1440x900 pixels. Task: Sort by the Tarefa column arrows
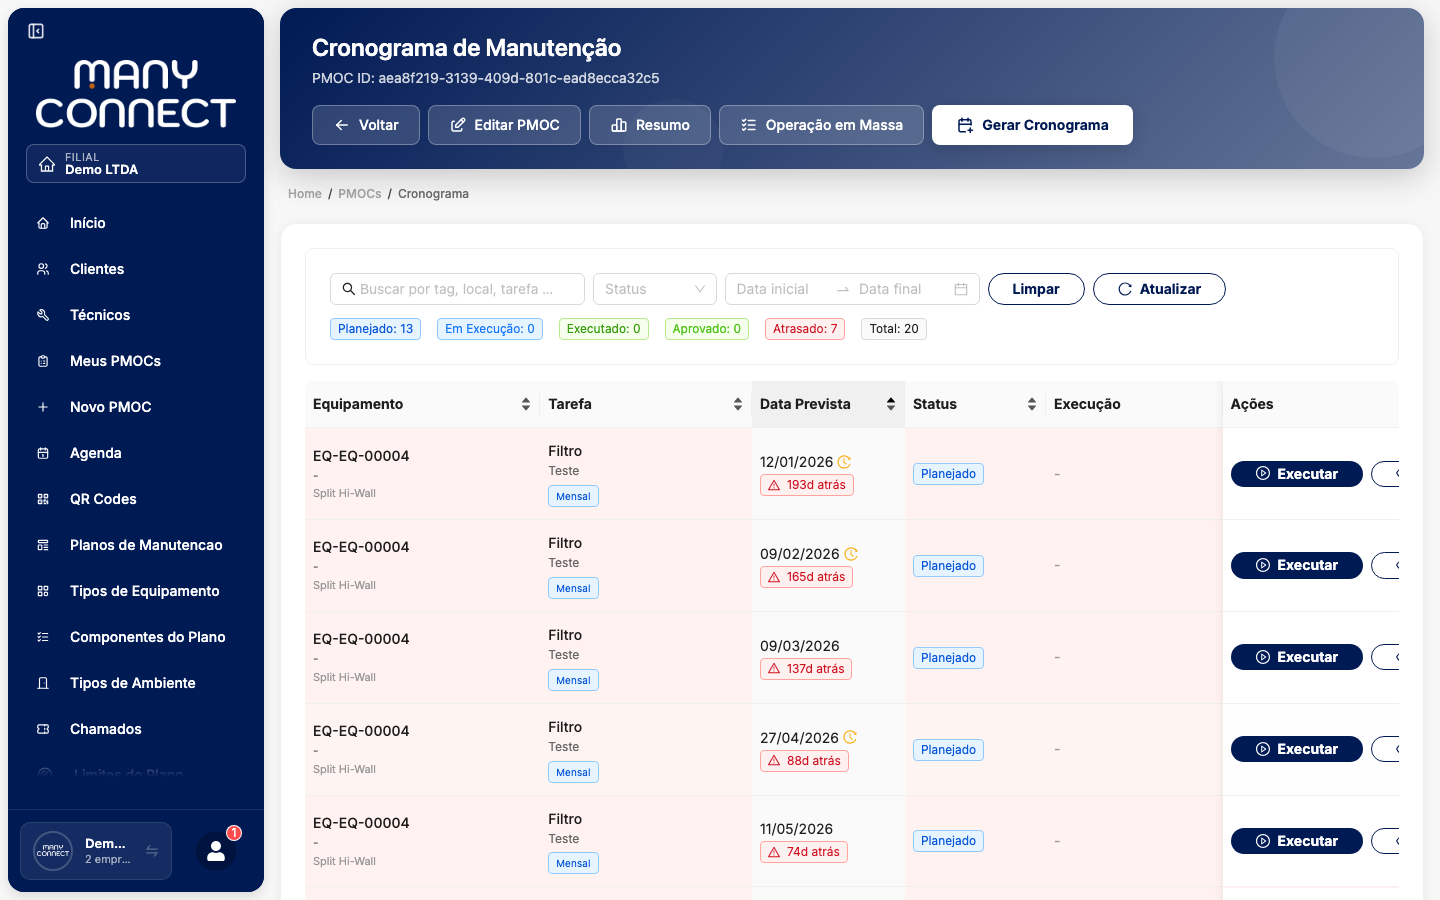click(x=738, y=404)
